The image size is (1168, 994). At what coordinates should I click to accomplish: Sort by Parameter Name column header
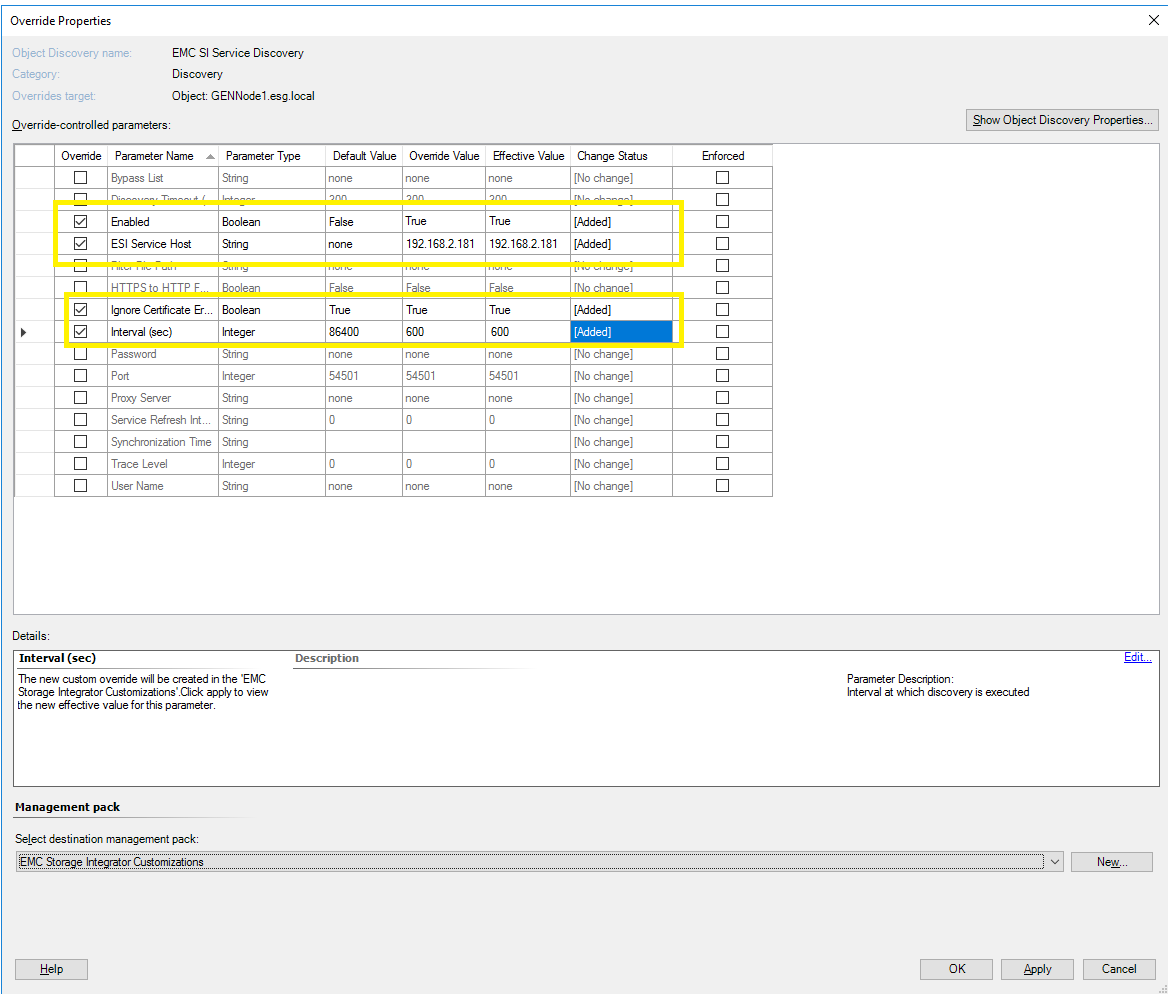(x=162, y=156)
